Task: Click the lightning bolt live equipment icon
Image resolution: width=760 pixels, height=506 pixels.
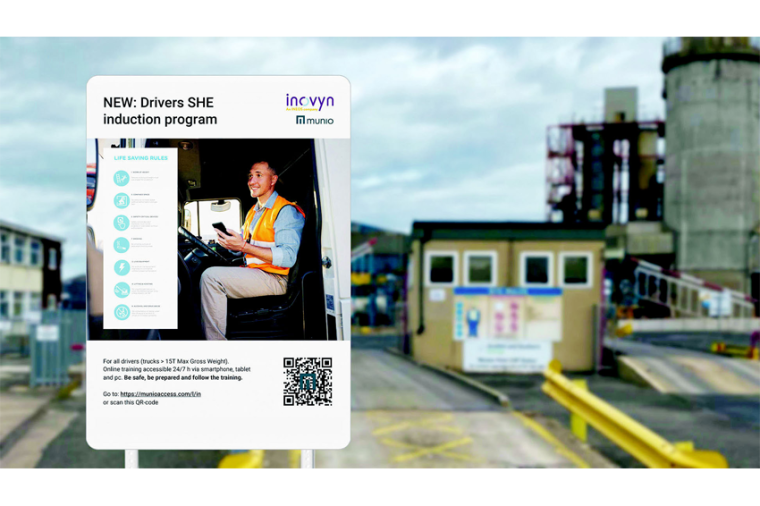Action: [x=121, y=268]
